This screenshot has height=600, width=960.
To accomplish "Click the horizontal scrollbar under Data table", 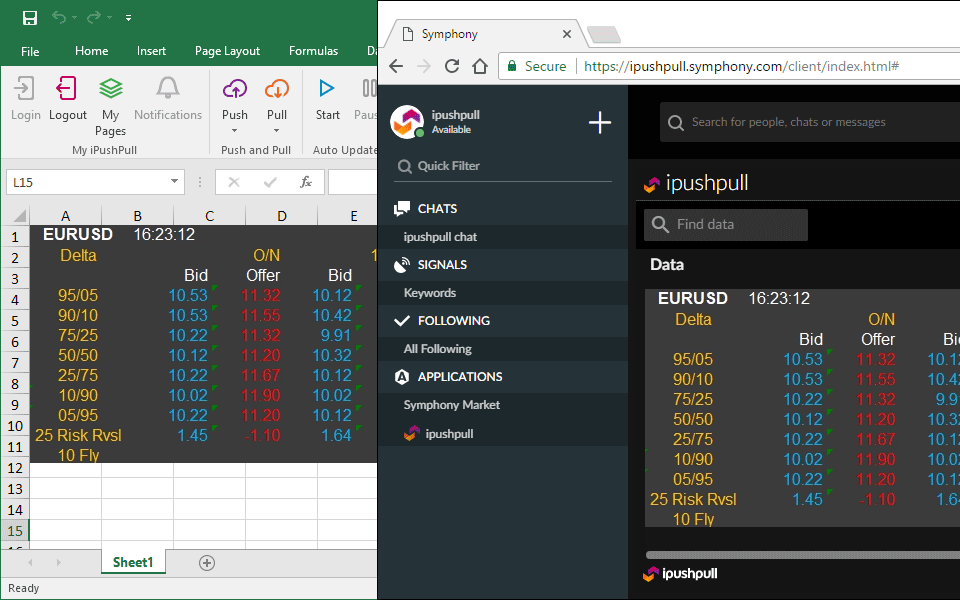I will tap(803, 555).
